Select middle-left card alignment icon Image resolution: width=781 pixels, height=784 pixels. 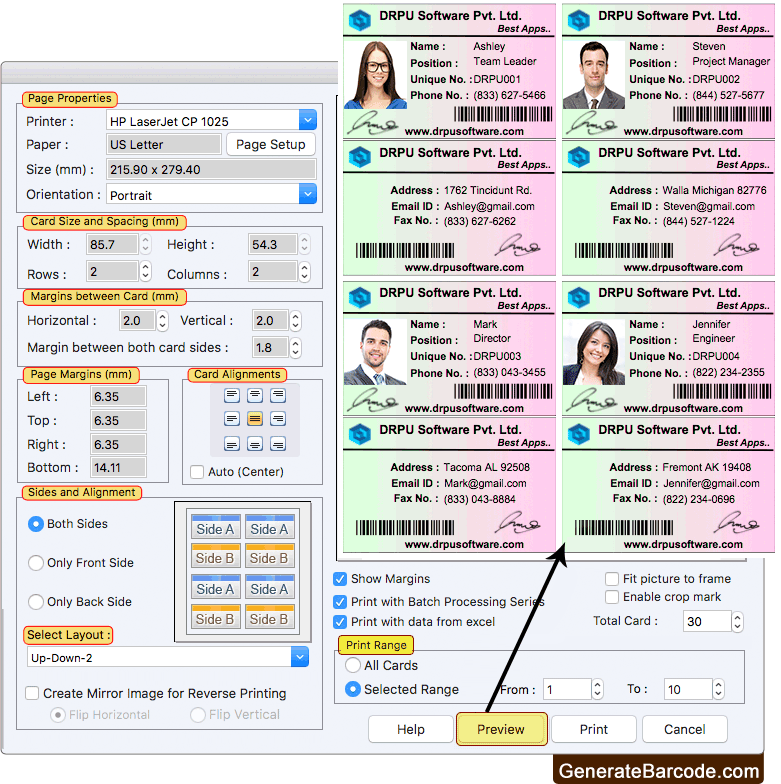click(232, 418)
